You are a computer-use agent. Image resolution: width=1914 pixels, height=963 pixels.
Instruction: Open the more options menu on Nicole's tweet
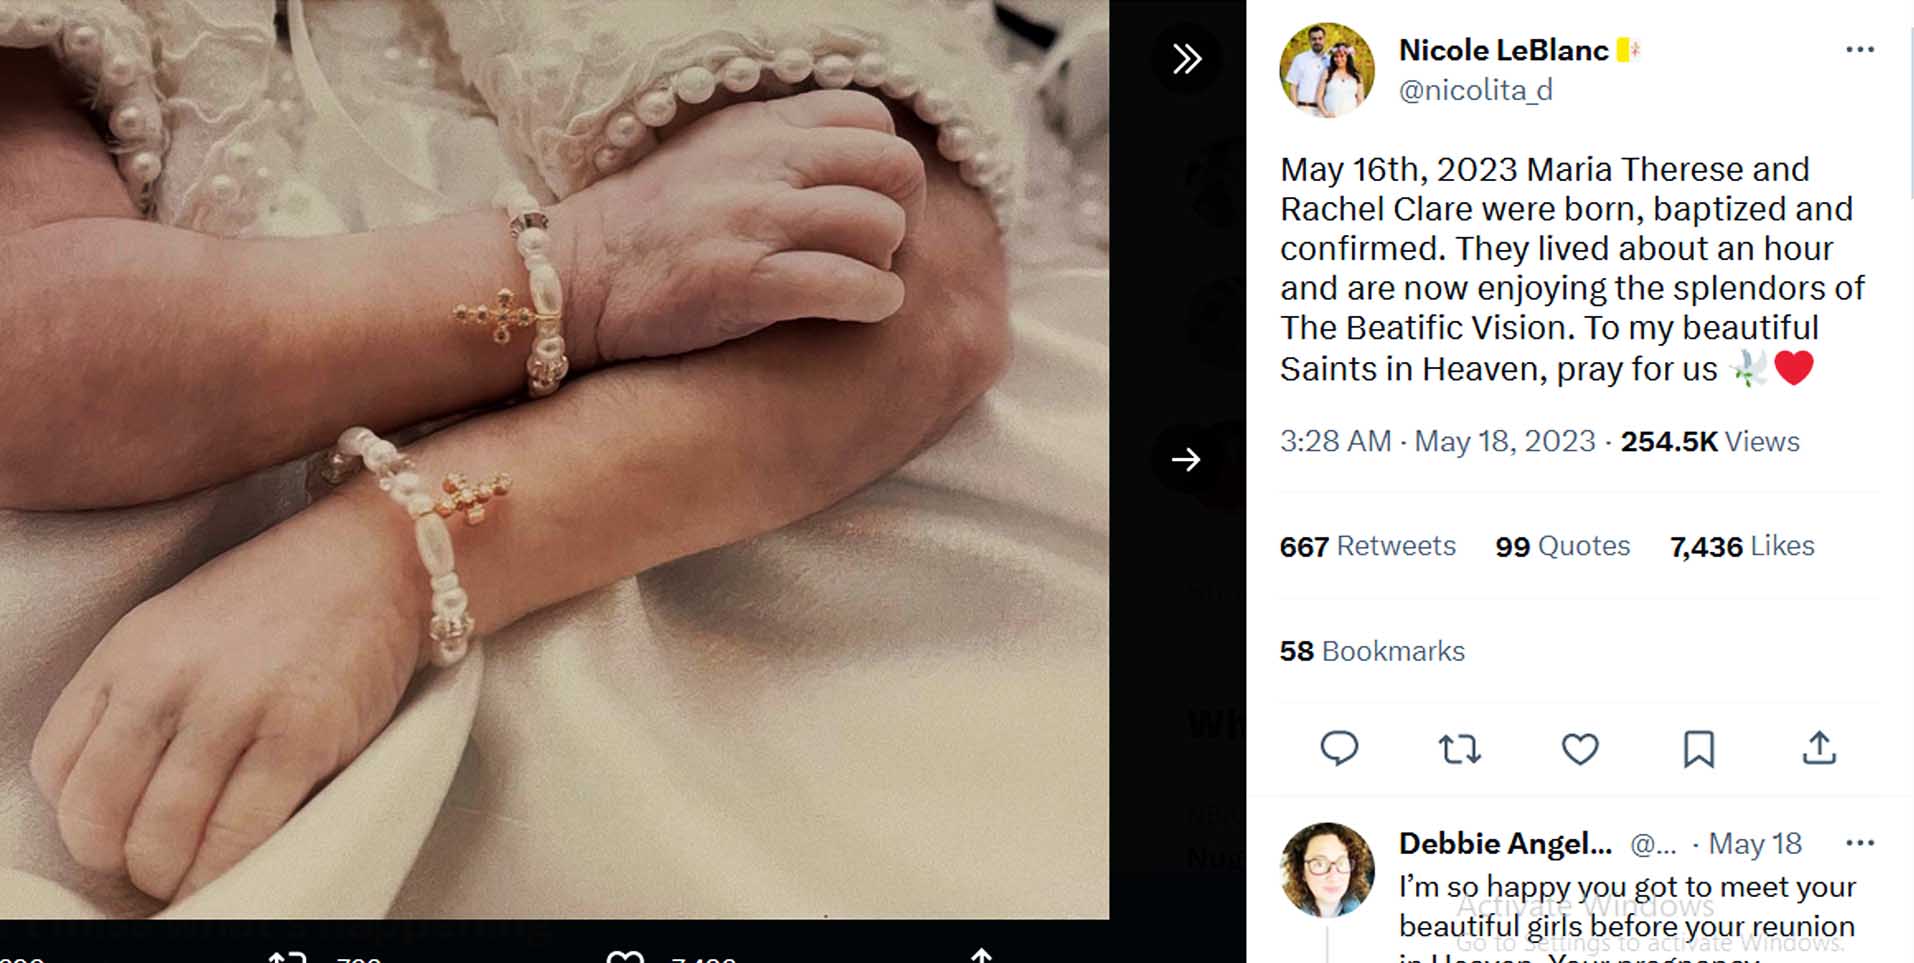[1859, 50]
